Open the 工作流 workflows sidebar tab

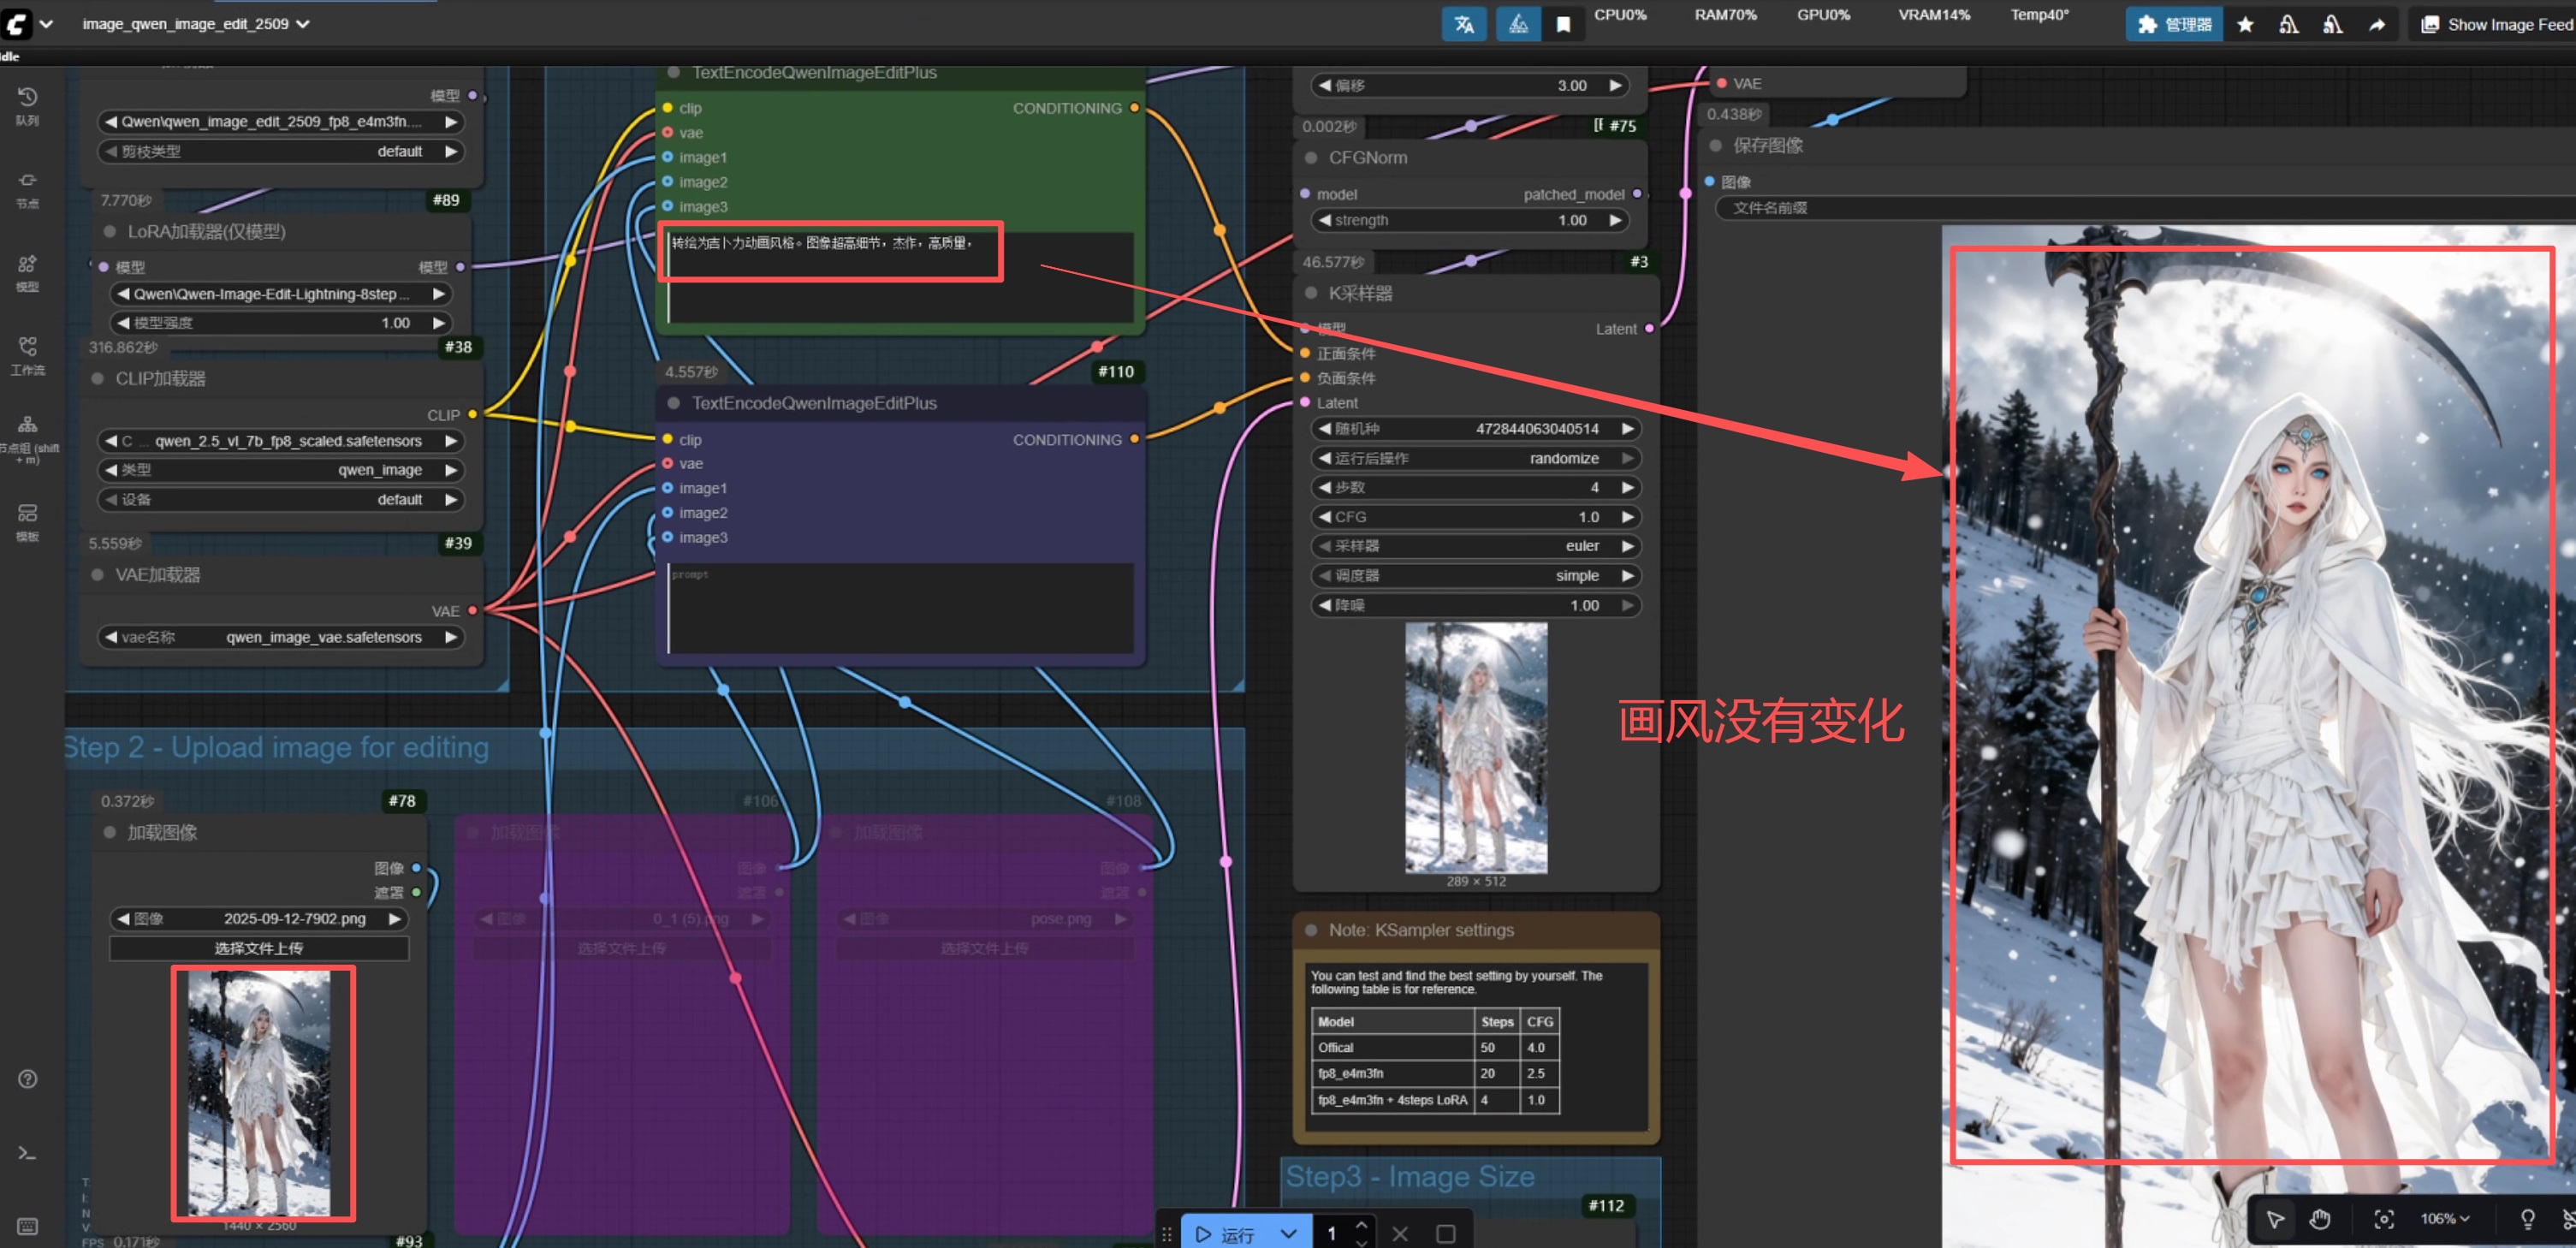tap(27, 354)
